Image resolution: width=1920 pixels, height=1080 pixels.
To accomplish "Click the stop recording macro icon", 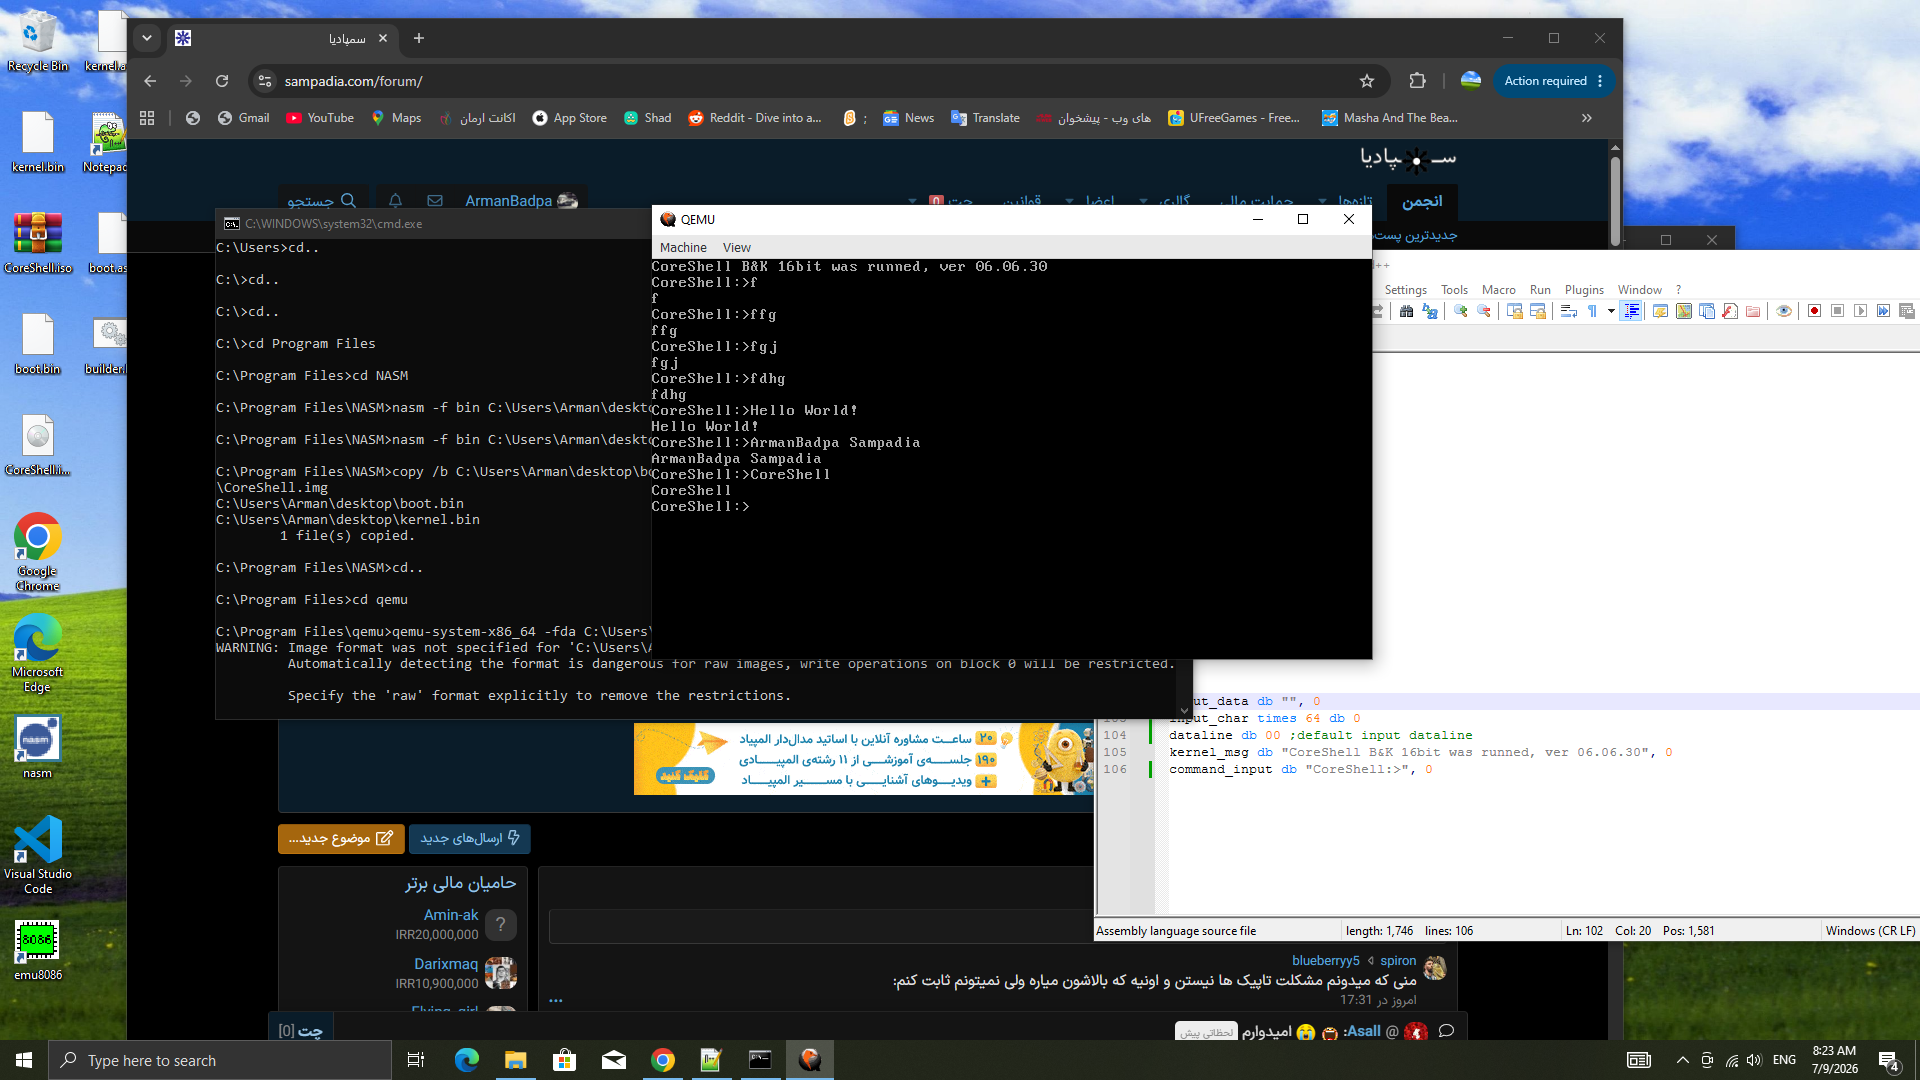I will point(1837,311).
